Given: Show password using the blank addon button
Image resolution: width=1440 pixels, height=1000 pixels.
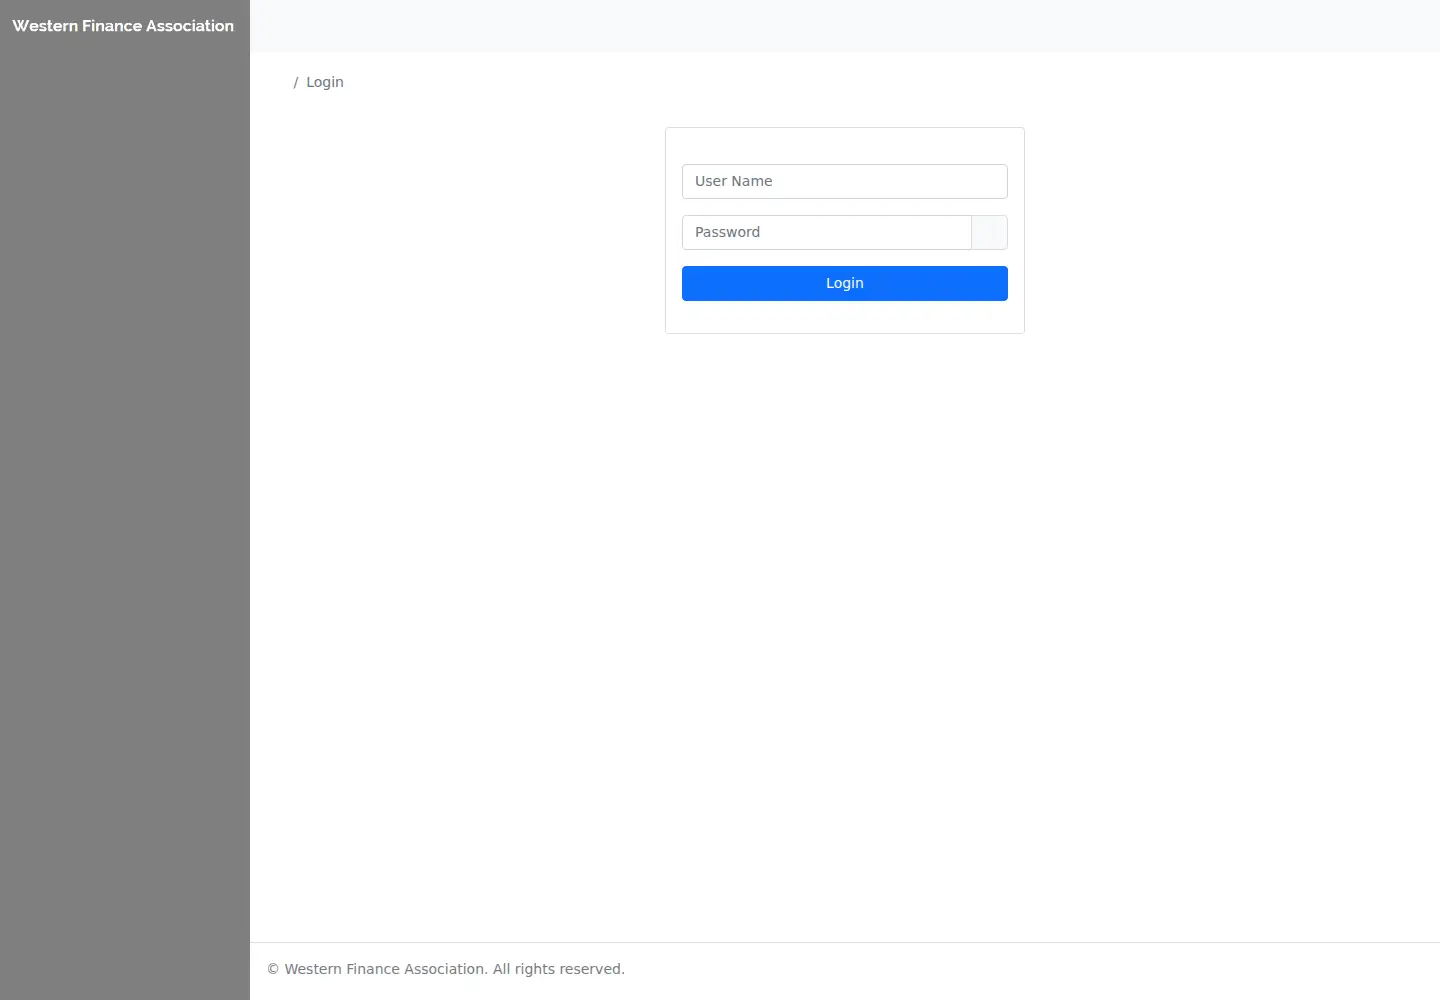Looking at the screenshot, I should pos(989,232).
